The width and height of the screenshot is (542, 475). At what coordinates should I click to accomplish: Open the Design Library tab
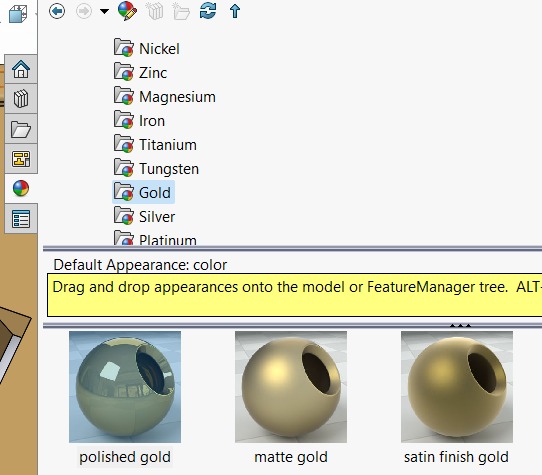[x=21, y=99]
